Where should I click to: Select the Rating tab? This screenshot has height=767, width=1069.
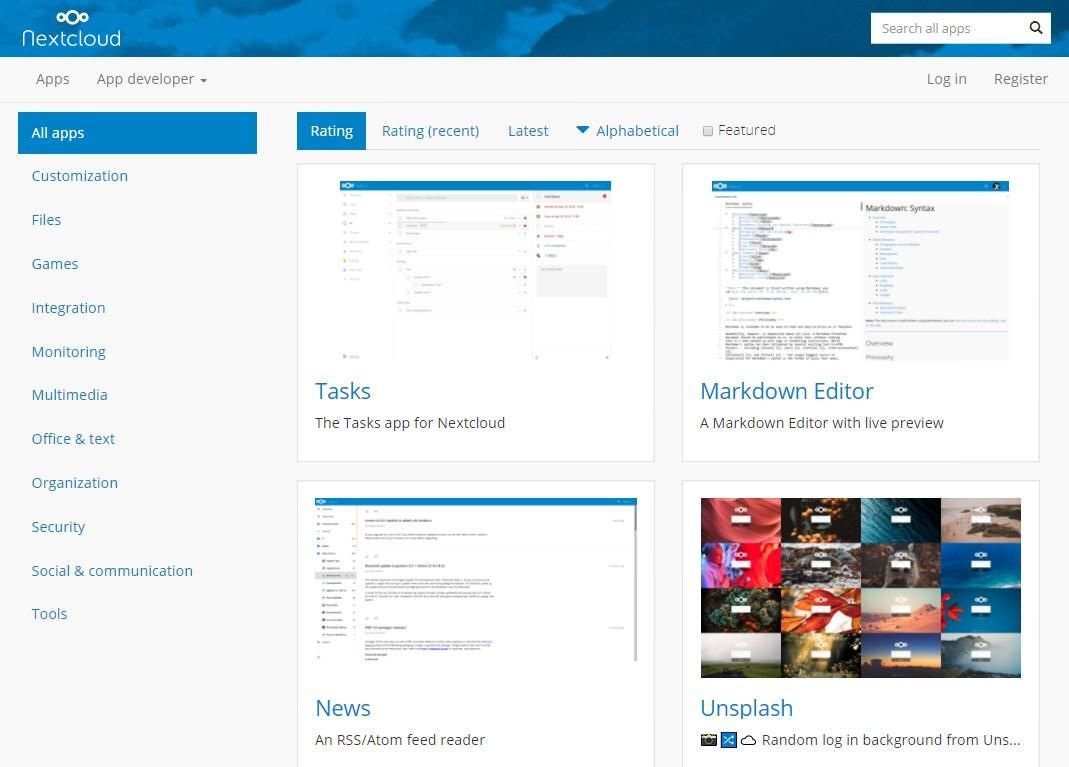pyautogui.click(x=331, y=131)
